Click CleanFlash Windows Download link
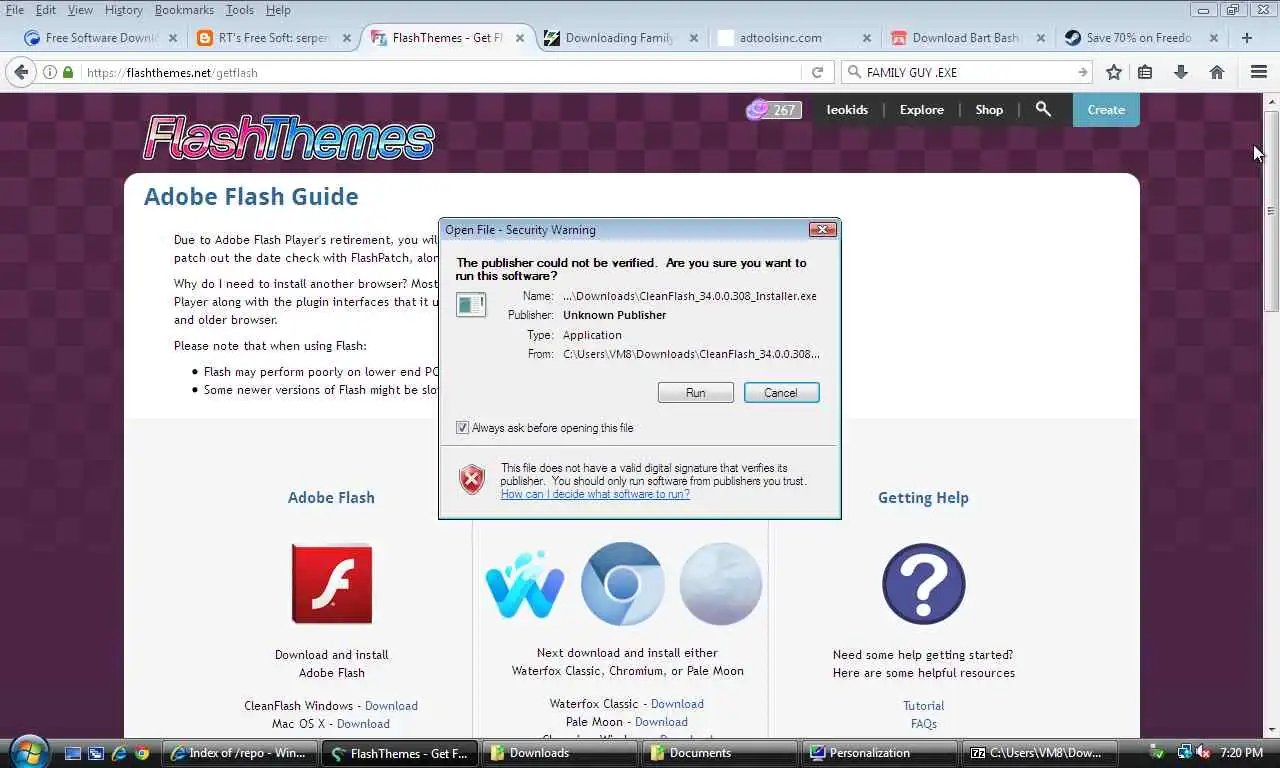The width and height of the screenshot is (1280, 768). coord(391,706)
